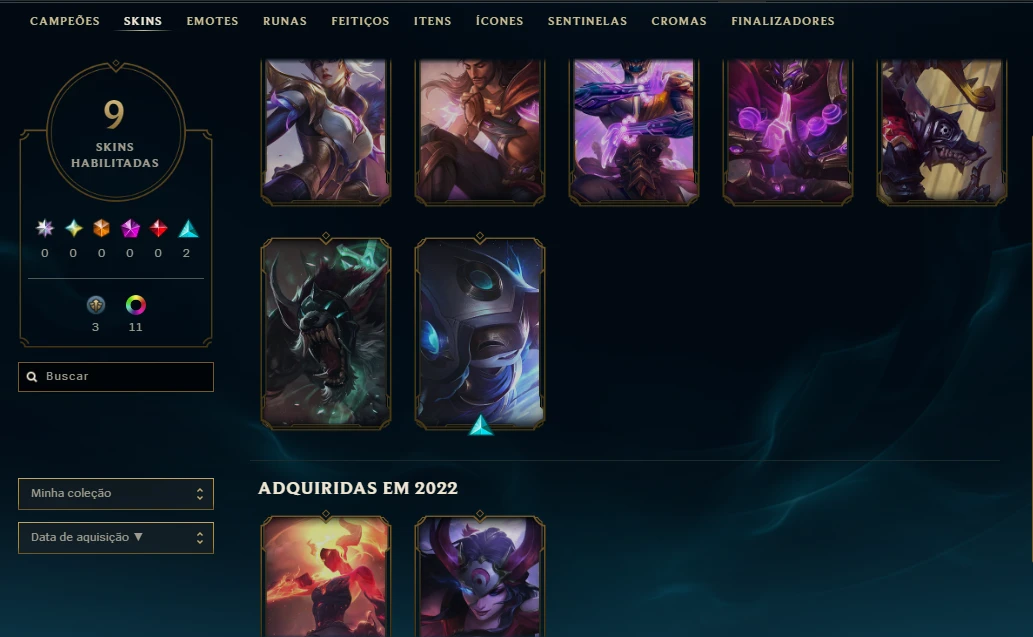Switch to the Emotes tab
The width and height of the screenshot is (1033, 637).
[x=212, y=21]
